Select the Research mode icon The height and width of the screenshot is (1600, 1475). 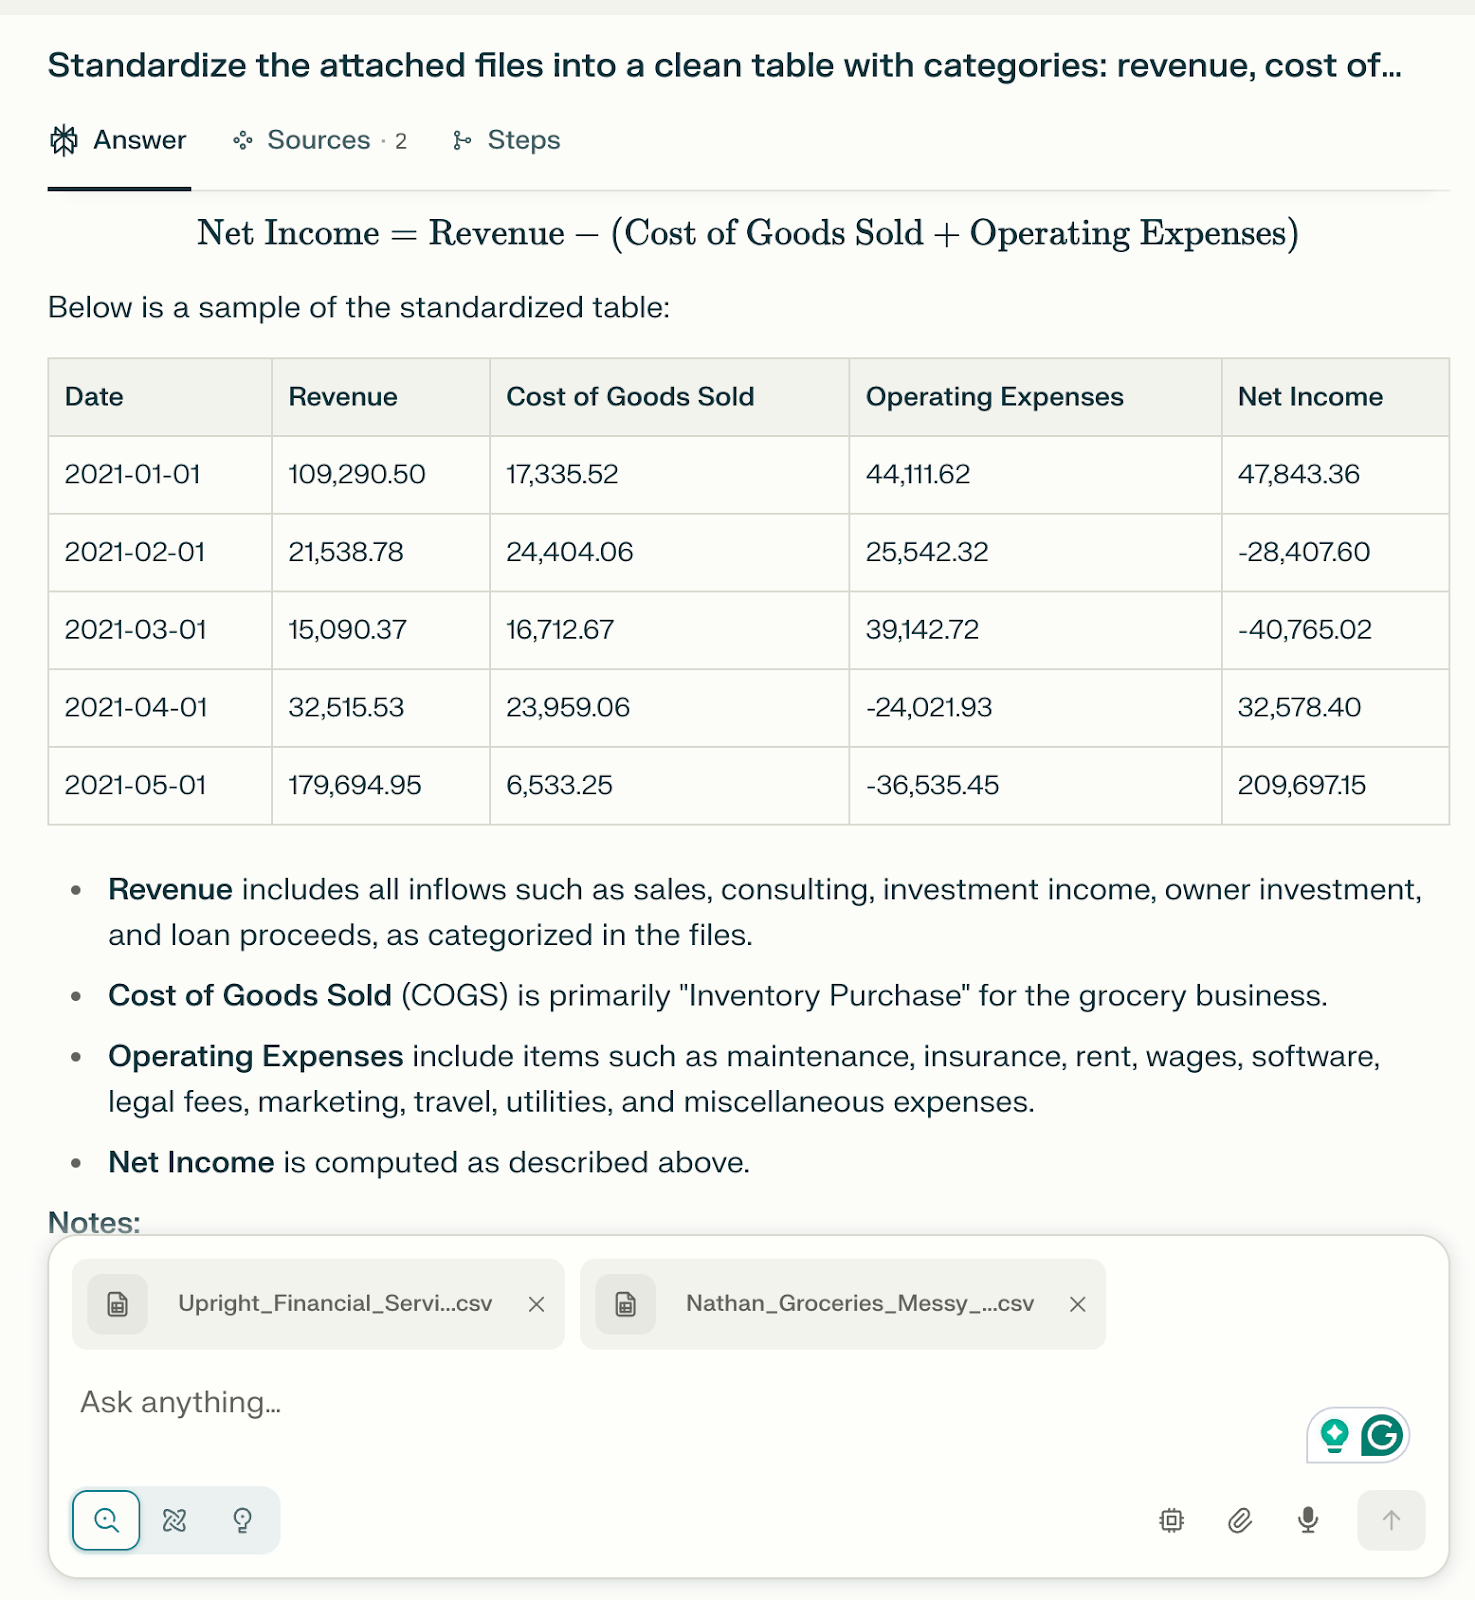point(174,1520)
